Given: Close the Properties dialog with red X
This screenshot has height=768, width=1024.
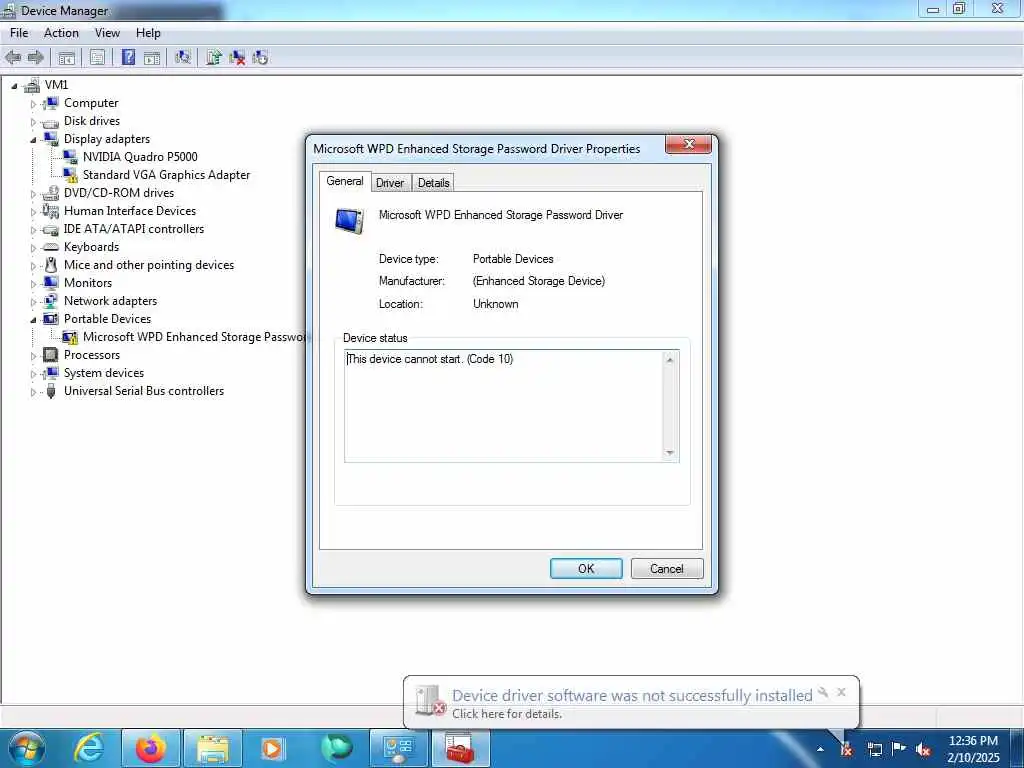Looking at the screenshot, I should [x=688, y=144].
